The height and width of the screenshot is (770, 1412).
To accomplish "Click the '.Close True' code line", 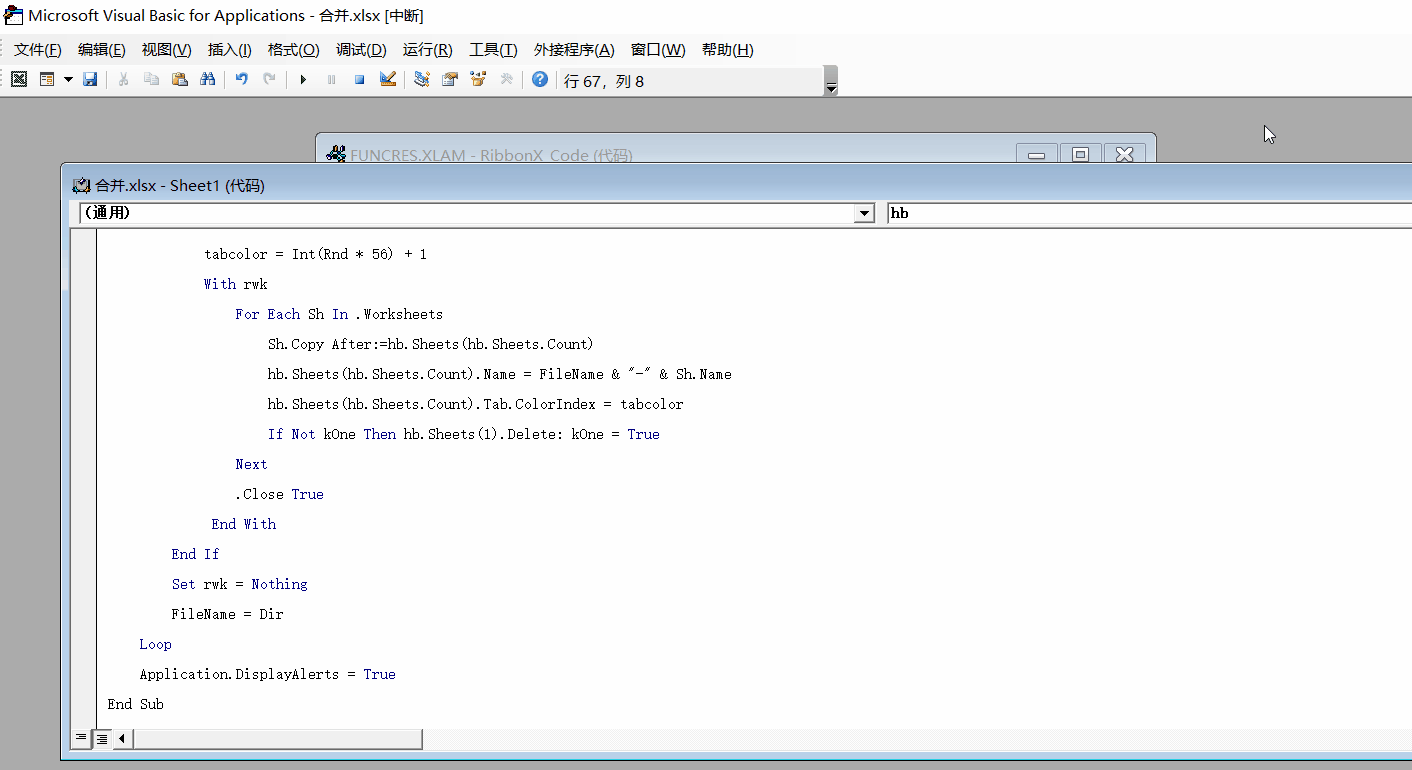I will [279, 494].
